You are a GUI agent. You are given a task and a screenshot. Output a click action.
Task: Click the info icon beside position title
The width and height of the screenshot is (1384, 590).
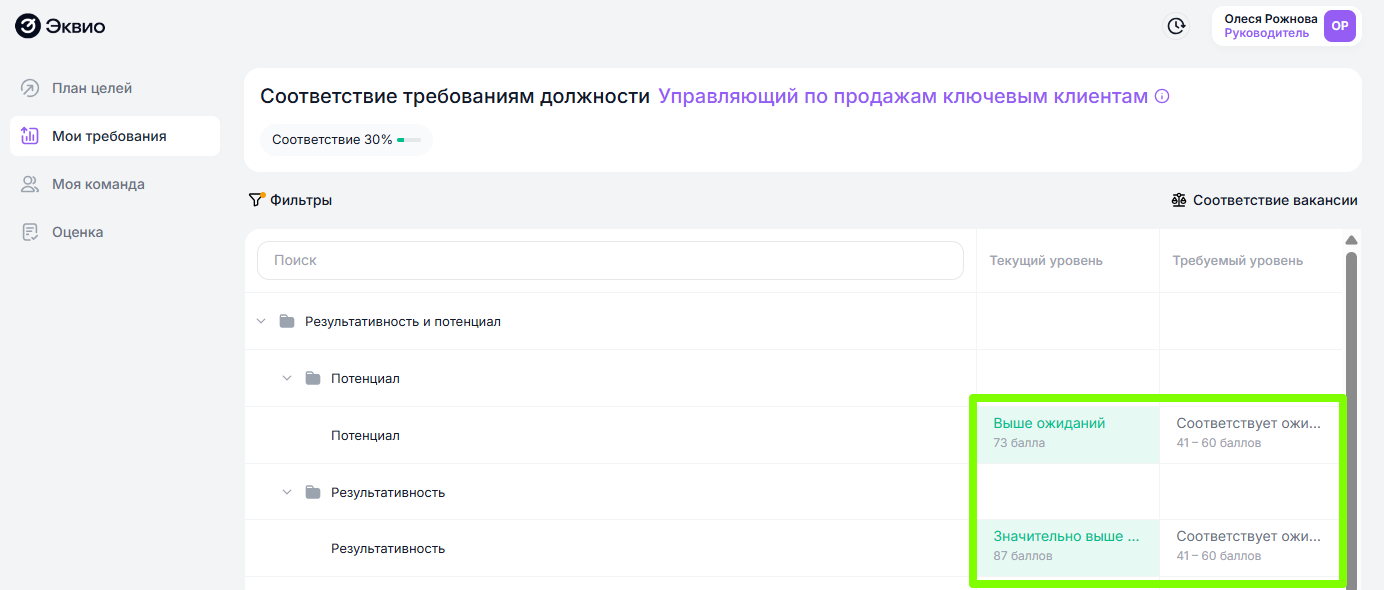[1162, 97]
